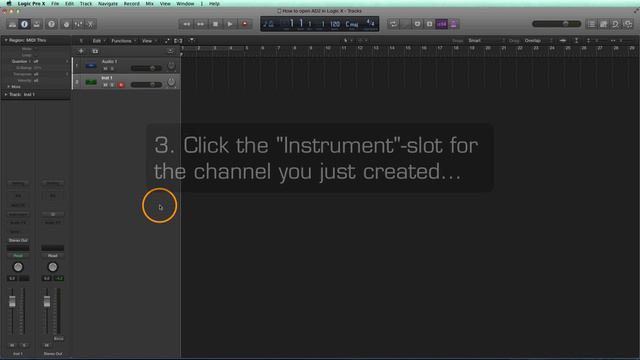Rewind the playhead
640x360 pixels.
[186, 24]
